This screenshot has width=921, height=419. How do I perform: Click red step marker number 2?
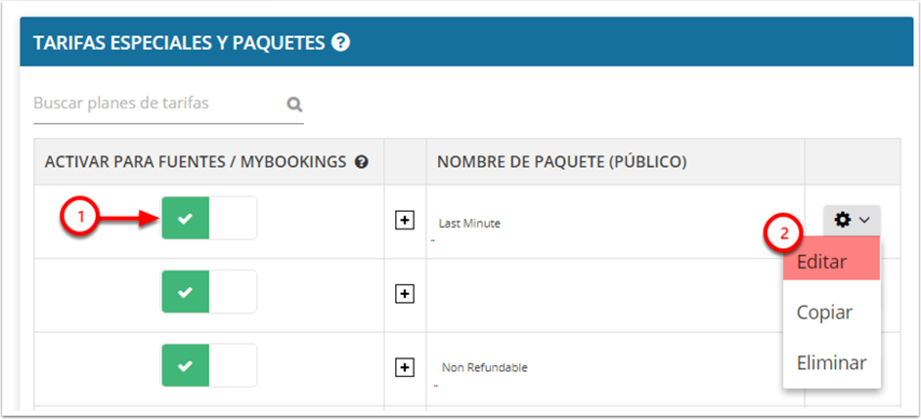(785, 237)
